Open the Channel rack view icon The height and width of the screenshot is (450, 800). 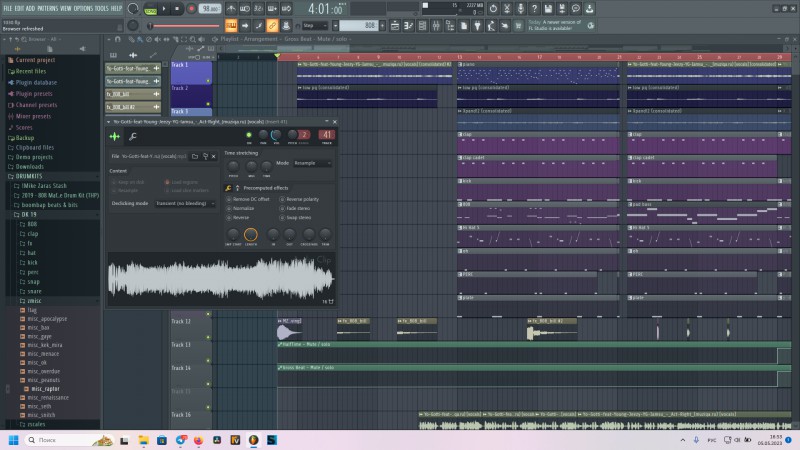click(x=422, y=26)
